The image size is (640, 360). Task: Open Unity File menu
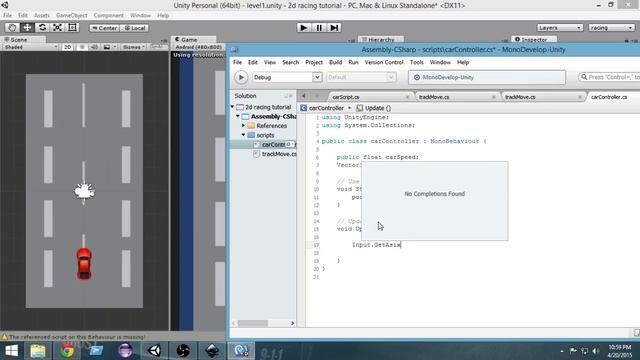click(x=8, y=16)
